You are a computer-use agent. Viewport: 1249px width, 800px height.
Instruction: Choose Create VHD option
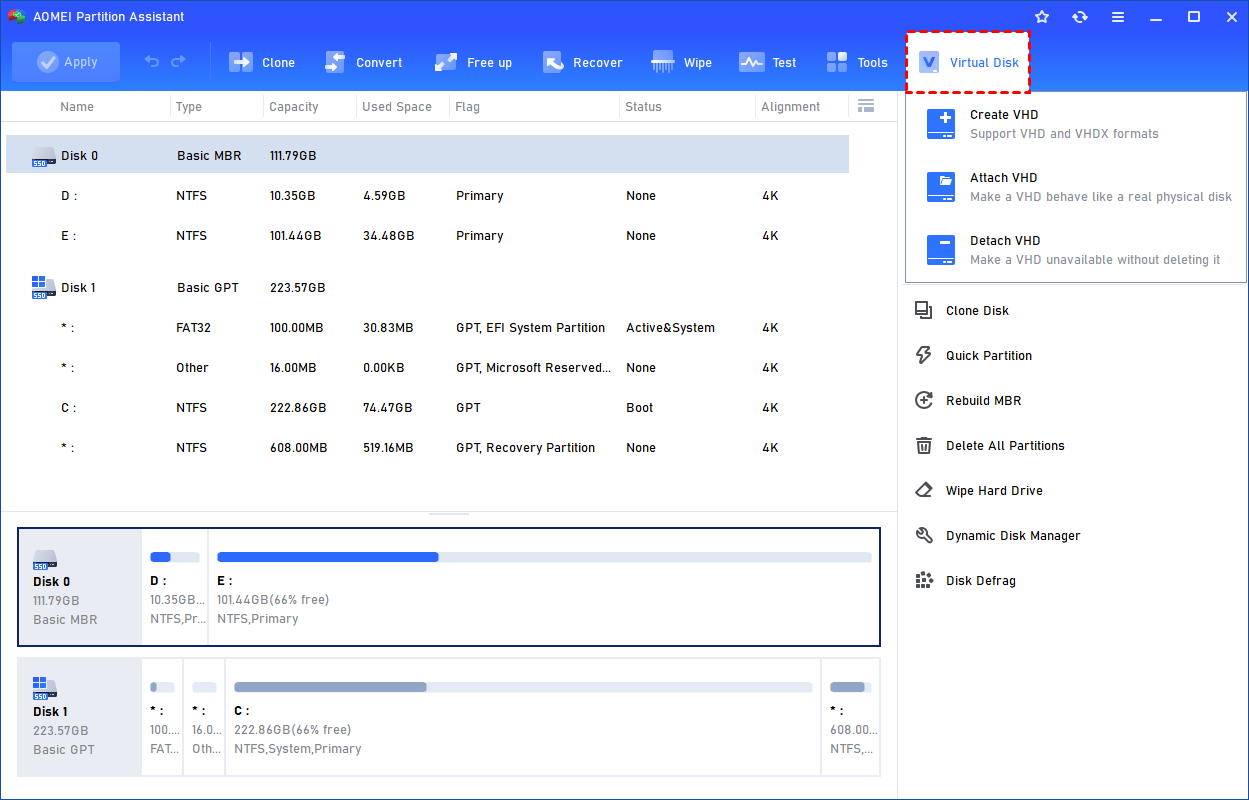click(1076, 124)
